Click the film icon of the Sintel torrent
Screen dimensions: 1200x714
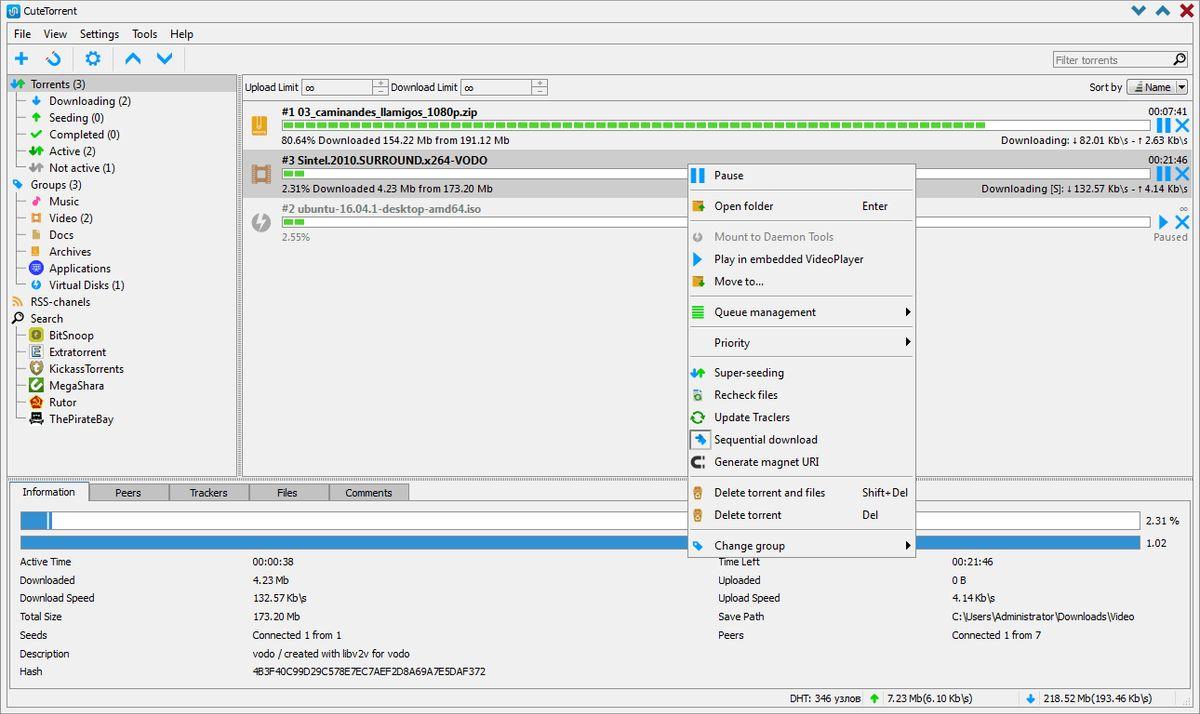(x=260, y=174)
